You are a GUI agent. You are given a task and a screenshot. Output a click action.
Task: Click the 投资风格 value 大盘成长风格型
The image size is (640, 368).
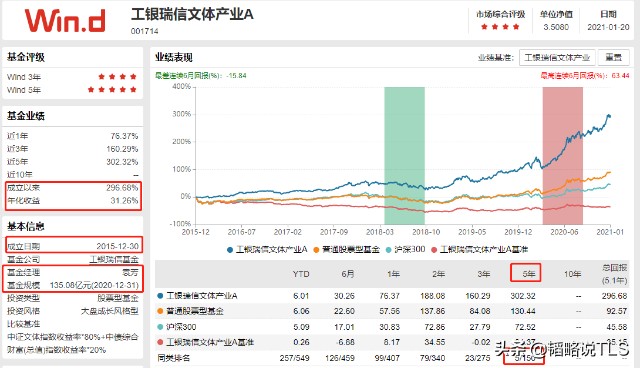(110, 311)
